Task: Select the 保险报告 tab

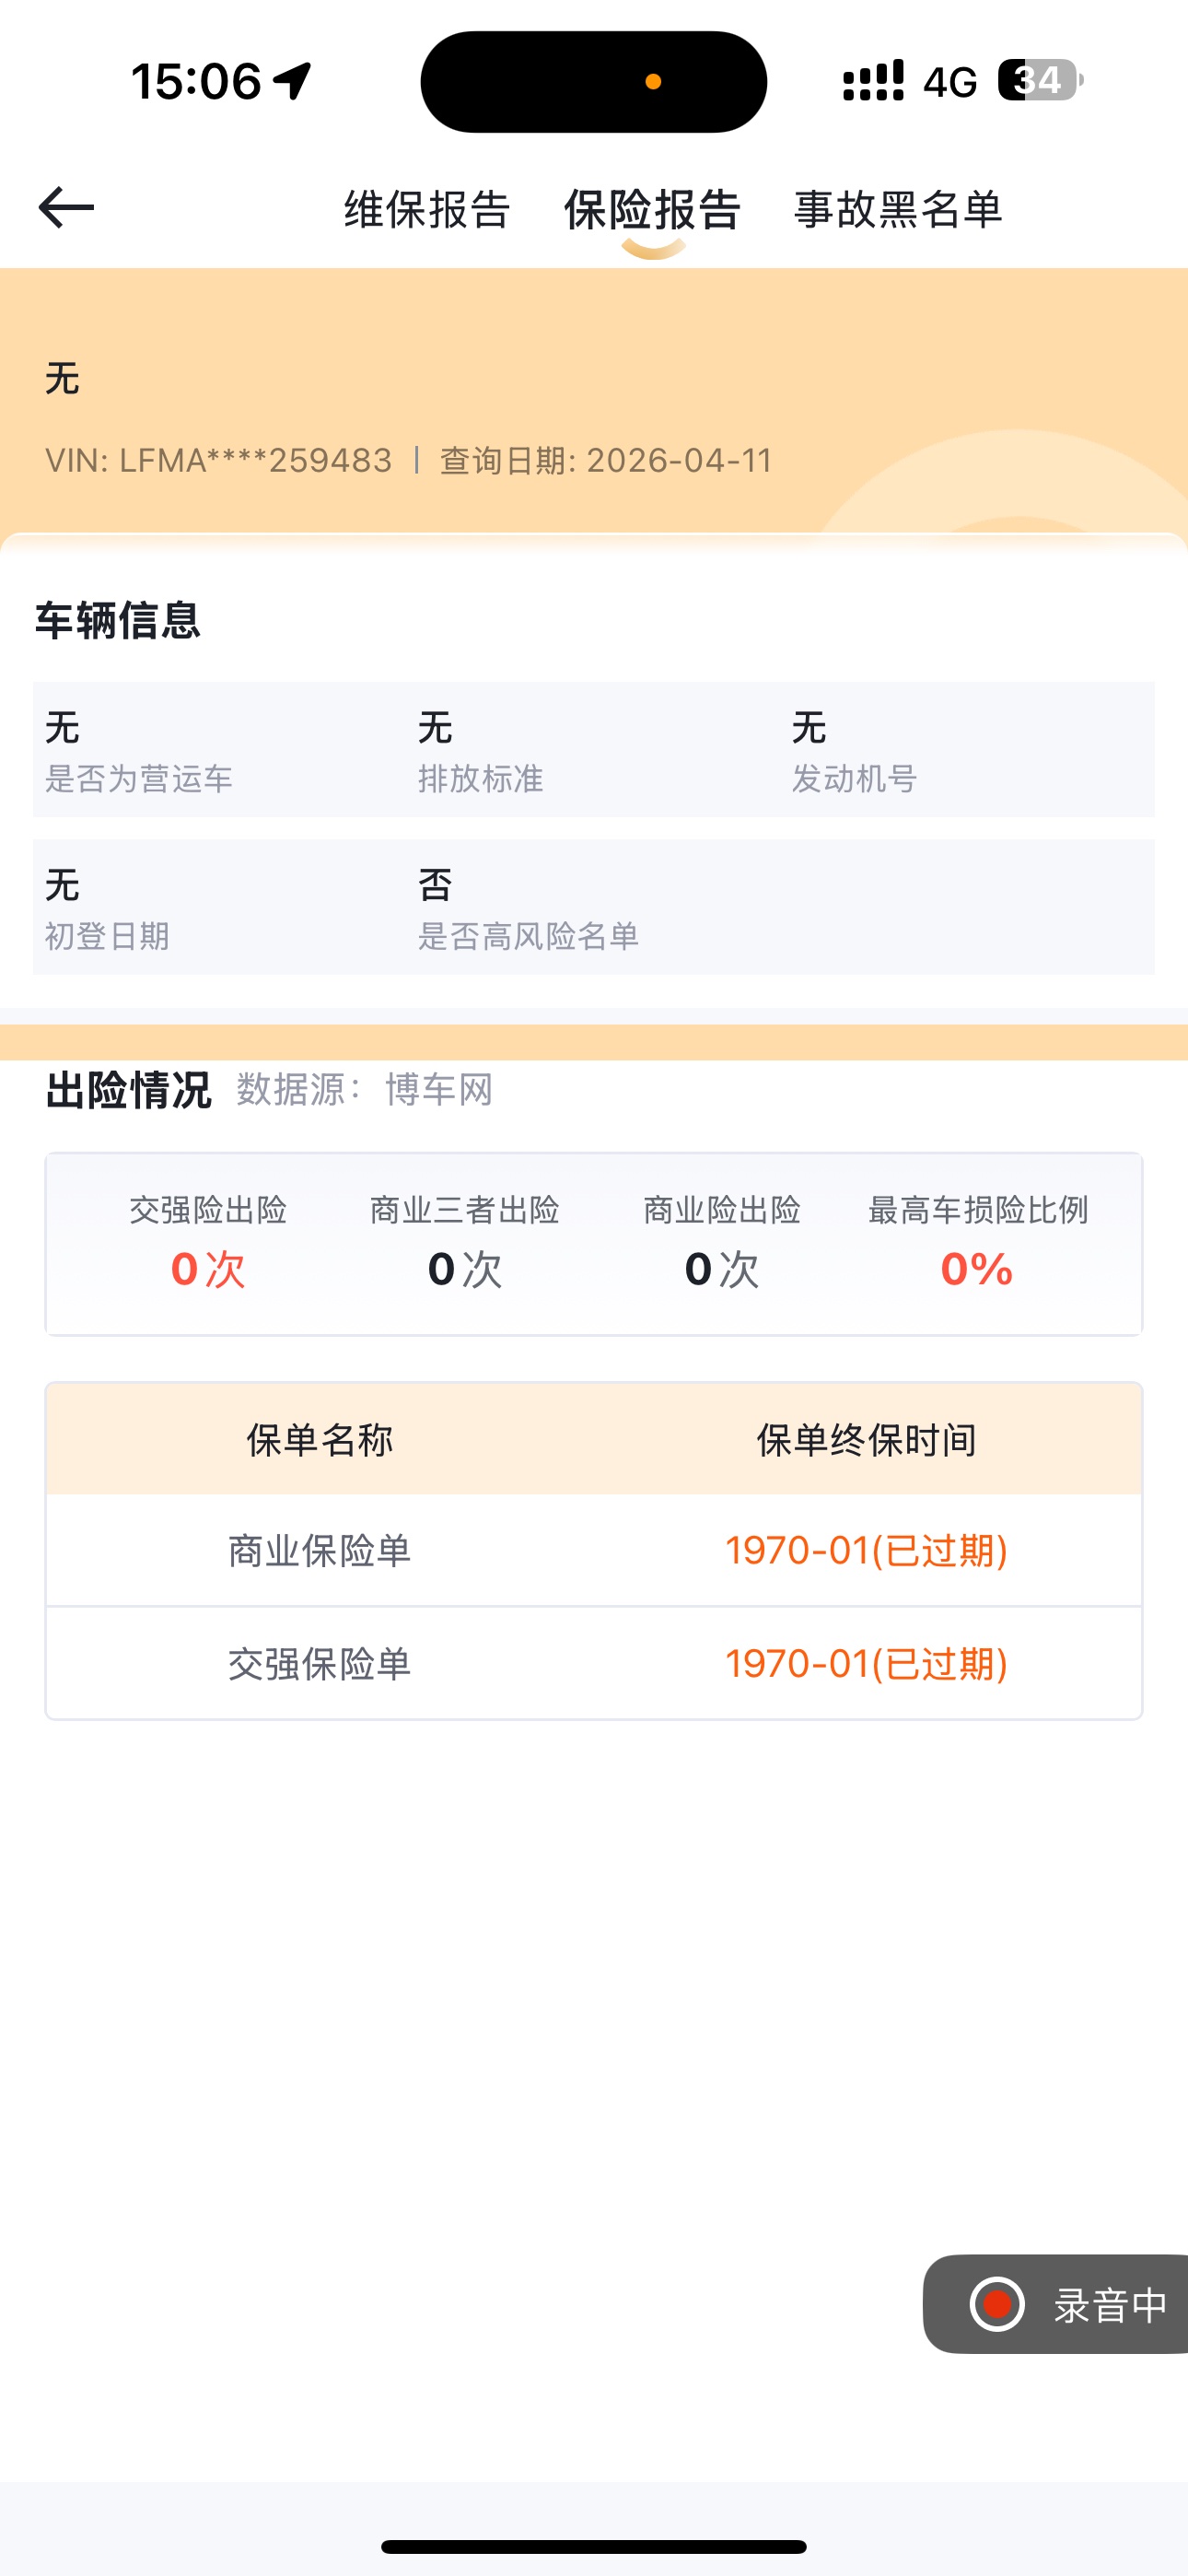Action: (x=652, y=210)
